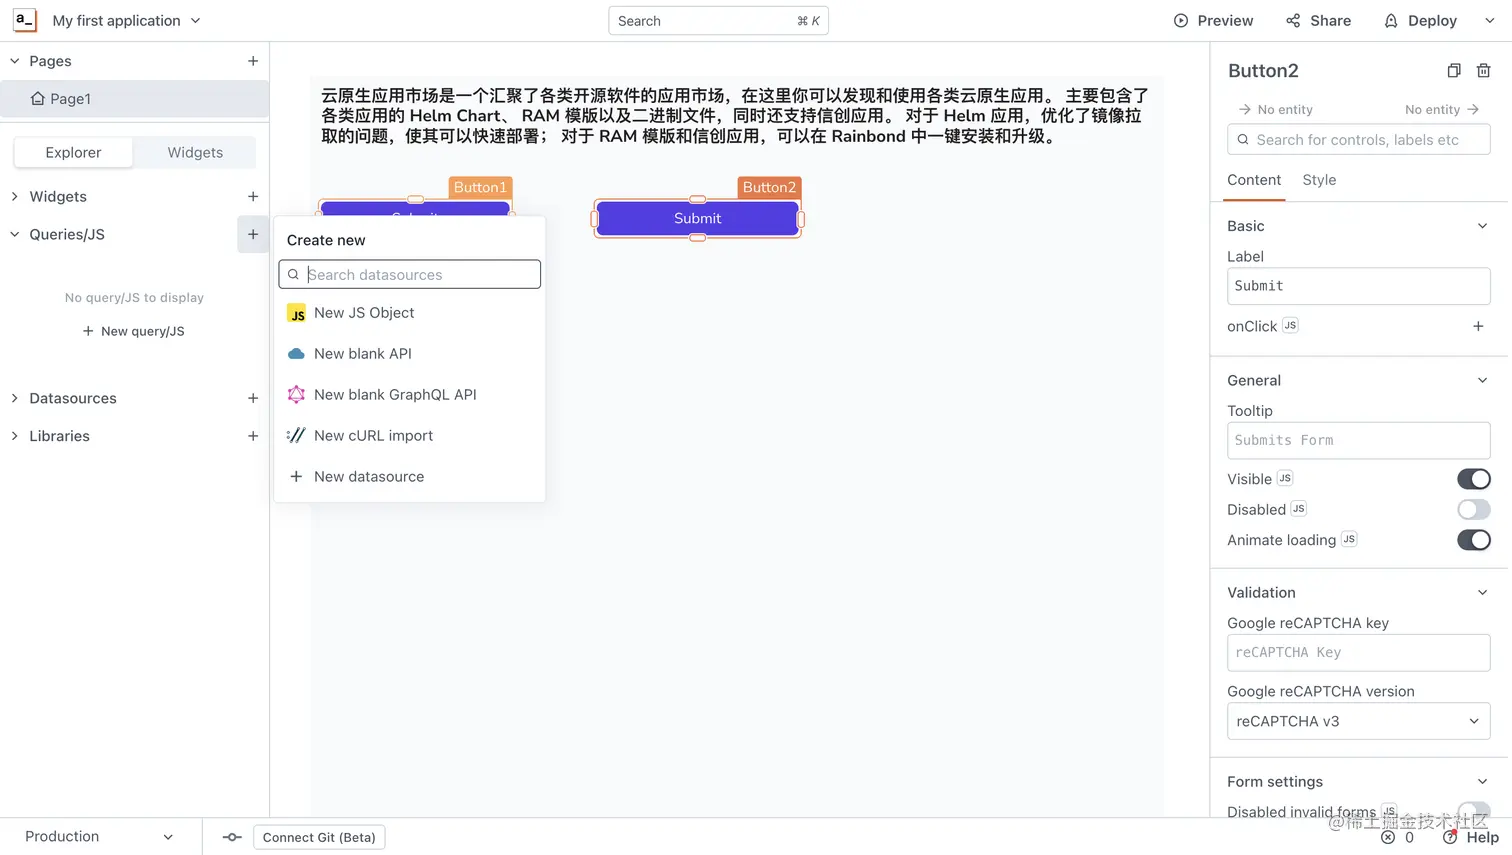
Task: Click the Help button
Action: coord(1471,838)
